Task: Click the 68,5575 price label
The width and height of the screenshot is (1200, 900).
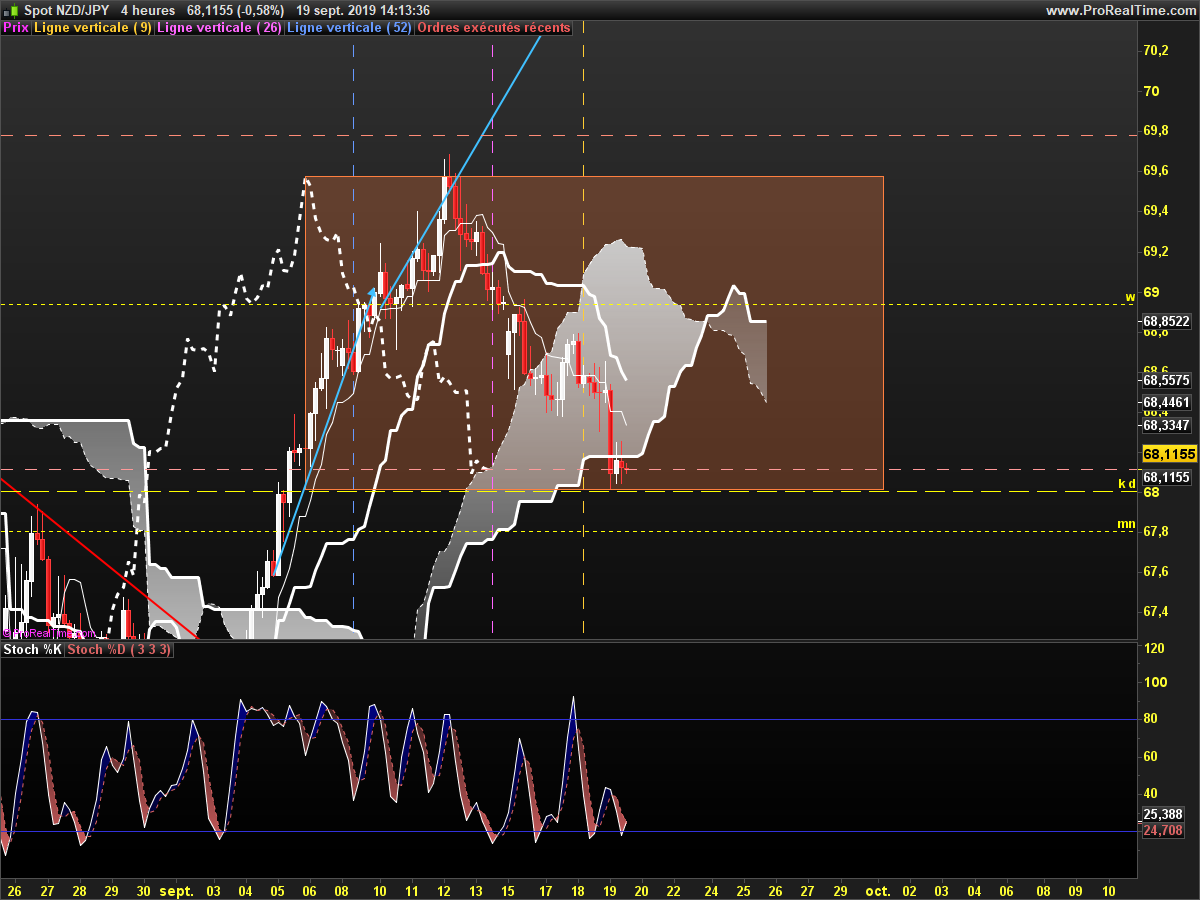Action: pyautogui.click(x=1166, y=381)
